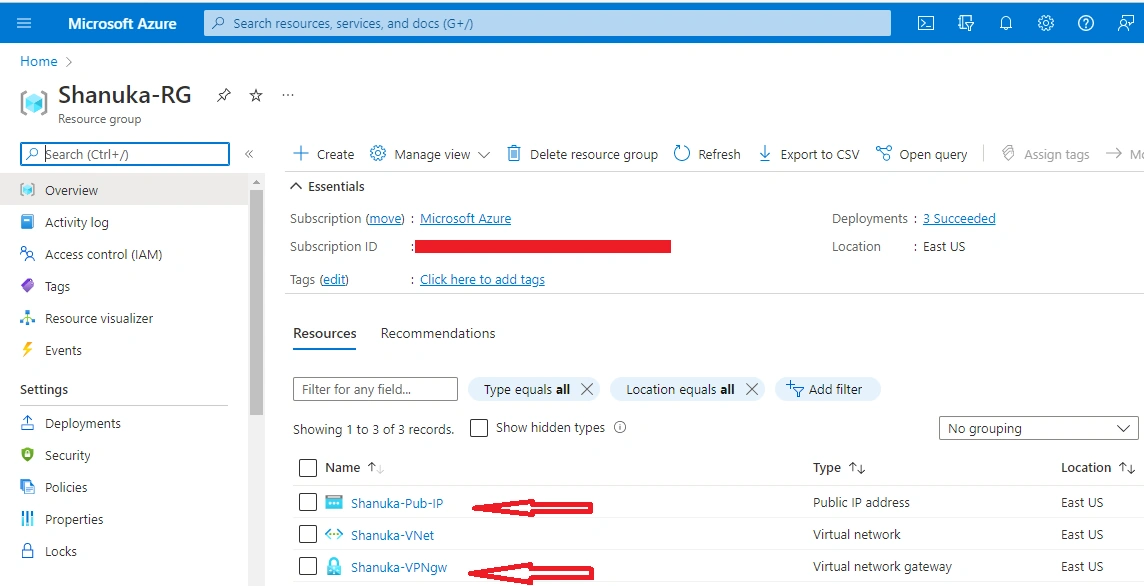This screenshot has height=586, width=1144.
Task: Remove the Location equals all filter
Action: click(752, 389)
